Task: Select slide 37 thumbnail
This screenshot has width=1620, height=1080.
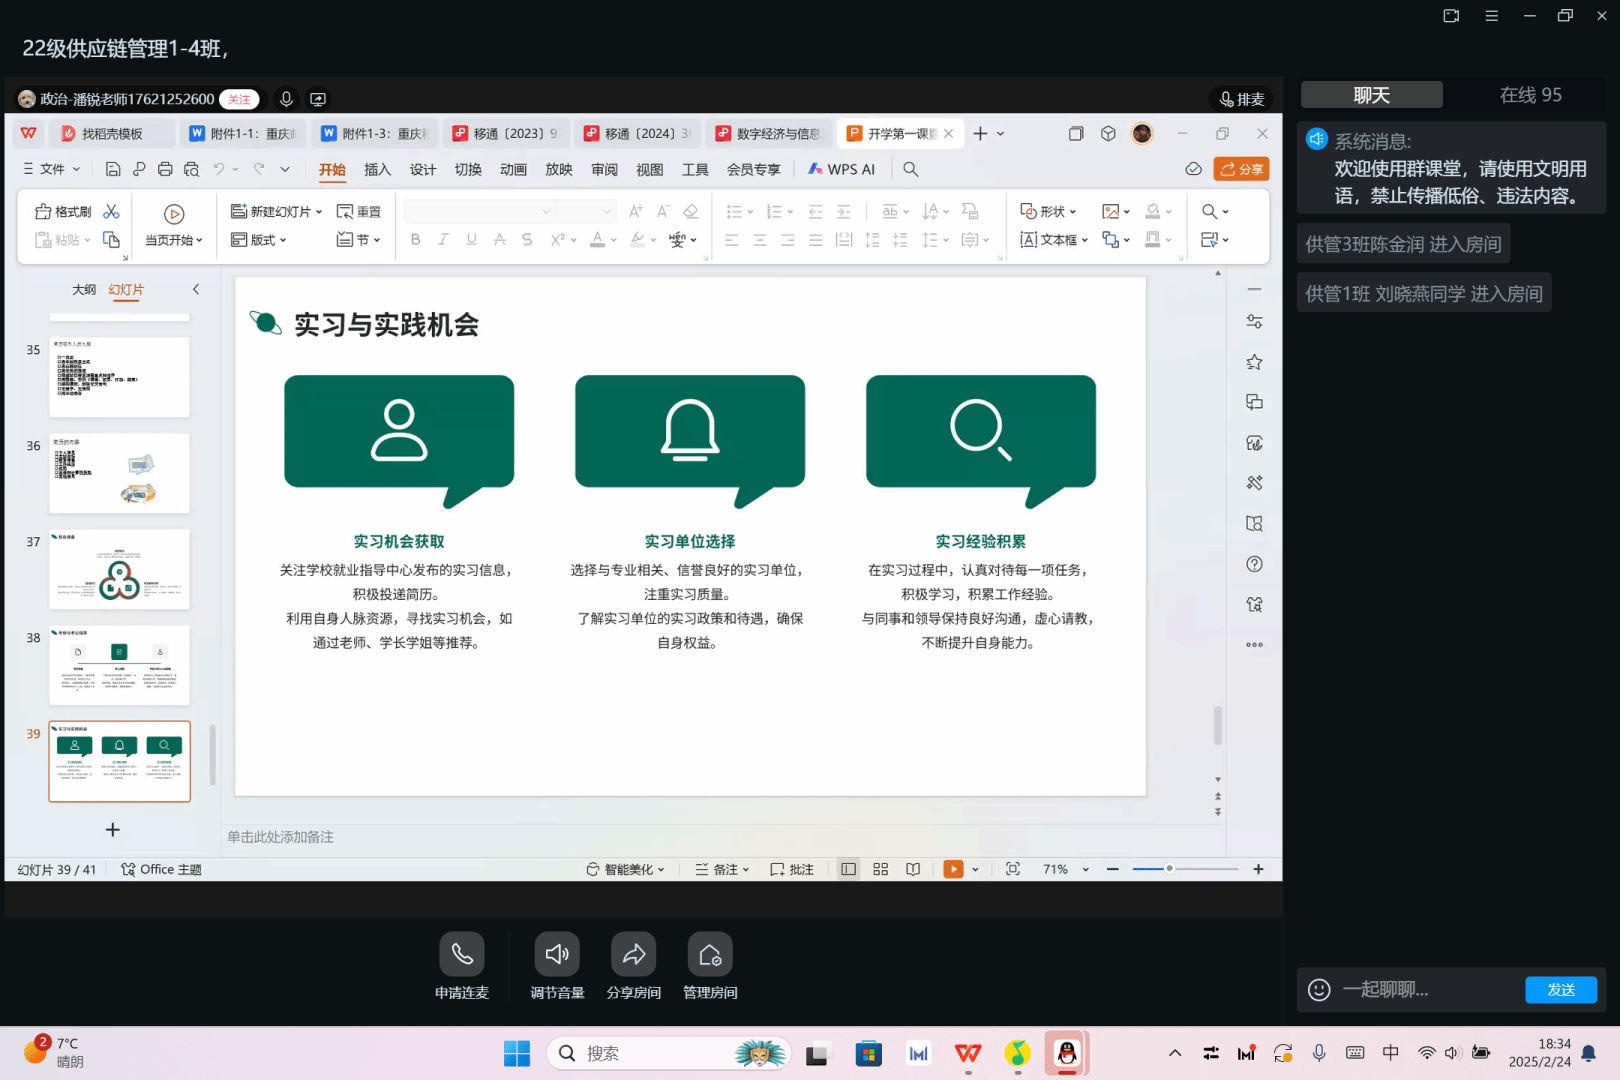Action: 119,569
